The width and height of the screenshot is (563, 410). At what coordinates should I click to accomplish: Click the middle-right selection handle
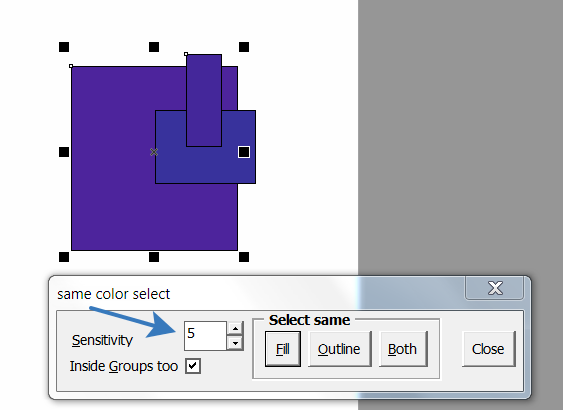[x=244, y=152]
